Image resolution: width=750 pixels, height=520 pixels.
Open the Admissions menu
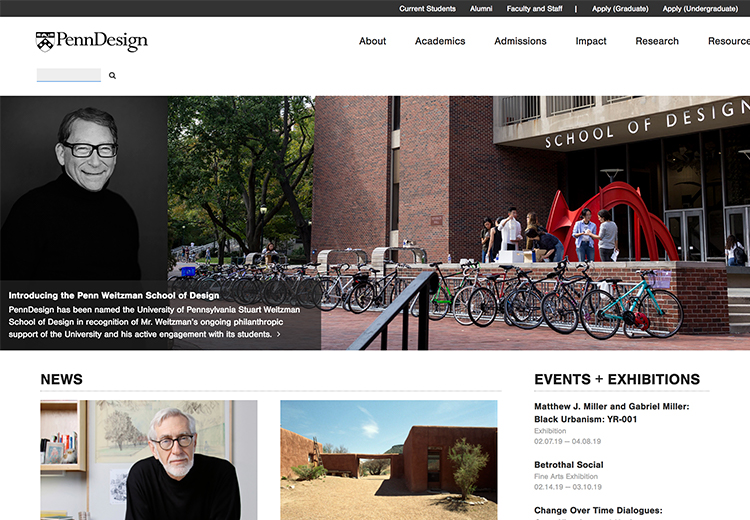[x=520, y=41]
